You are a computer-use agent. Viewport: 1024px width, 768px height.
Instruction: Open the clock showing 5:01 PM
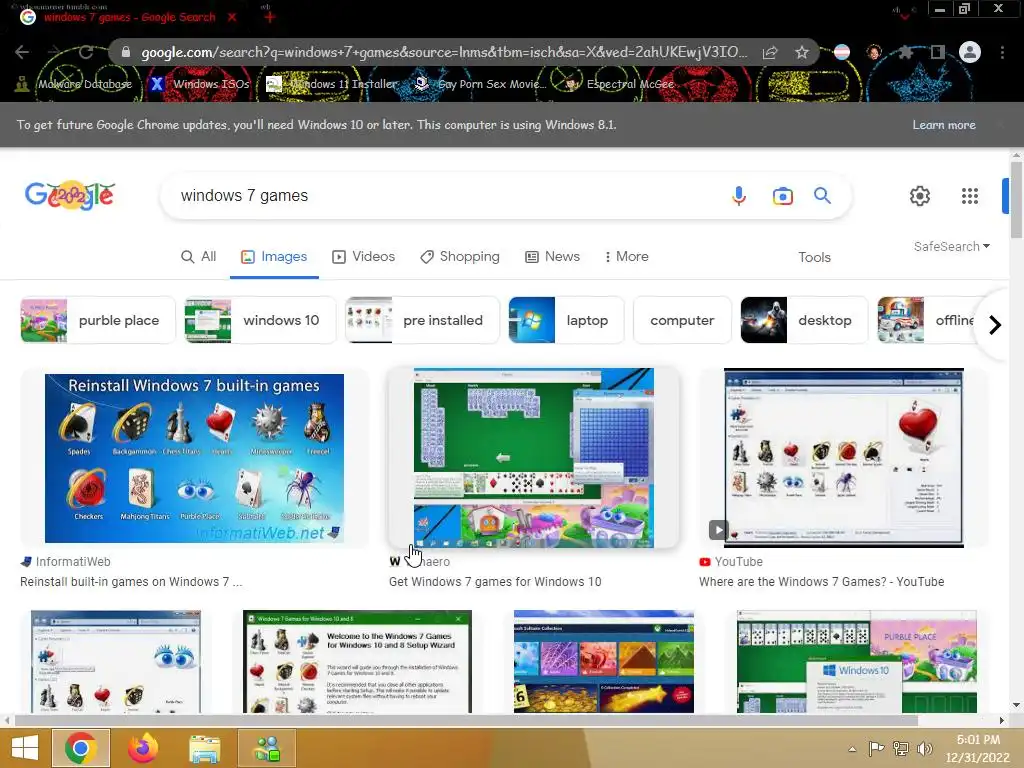click(978, 748)
